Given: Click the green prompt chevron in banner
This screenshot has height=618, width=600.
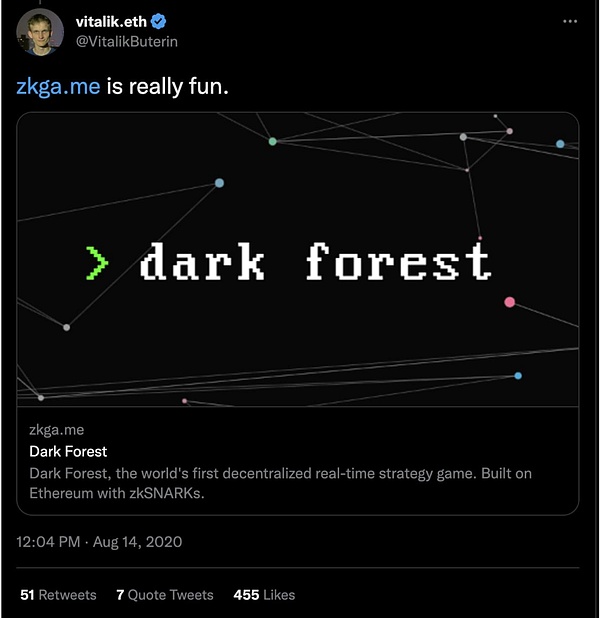Looking at the screenshot, I should [97, 262].
